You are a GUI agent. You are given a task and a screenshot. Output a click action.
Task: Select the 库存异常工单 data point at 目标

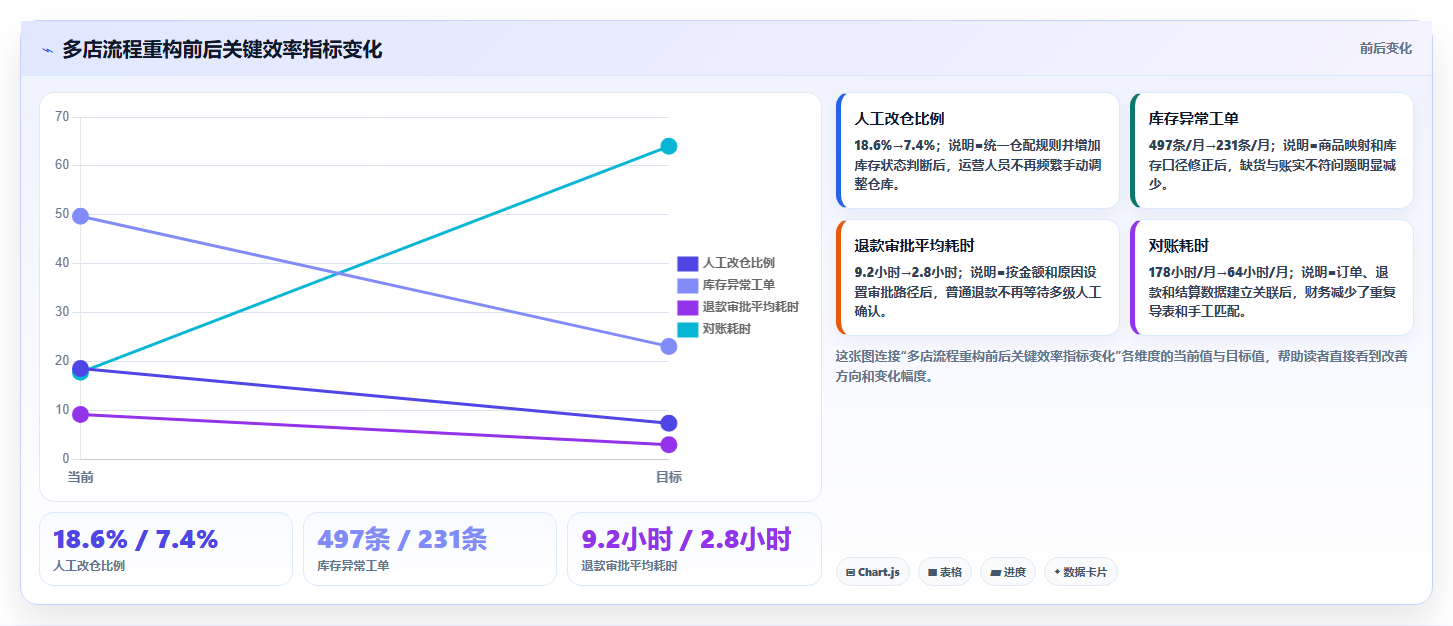[669, 346]
